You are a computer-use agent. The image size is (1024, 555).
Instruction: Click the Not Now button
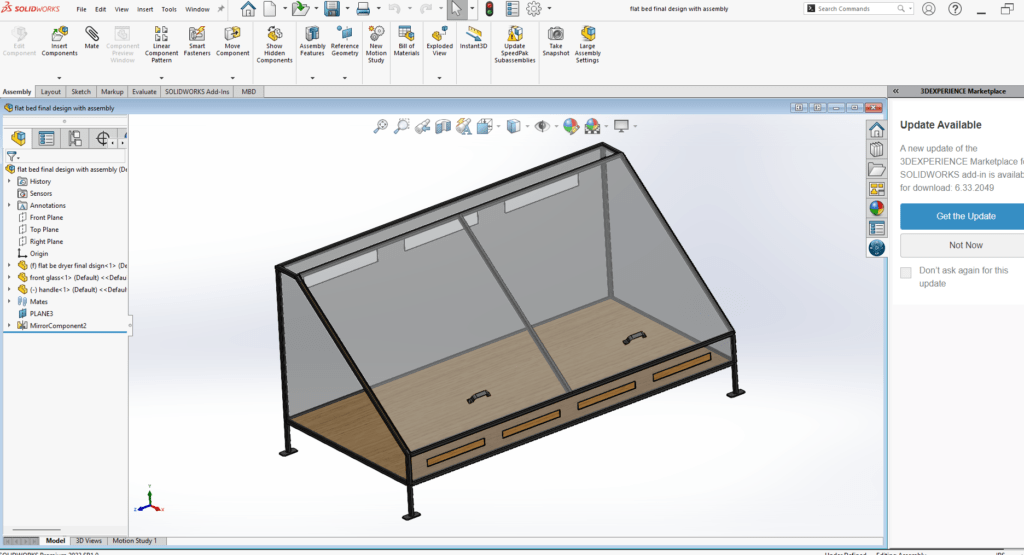click(961, 245)
